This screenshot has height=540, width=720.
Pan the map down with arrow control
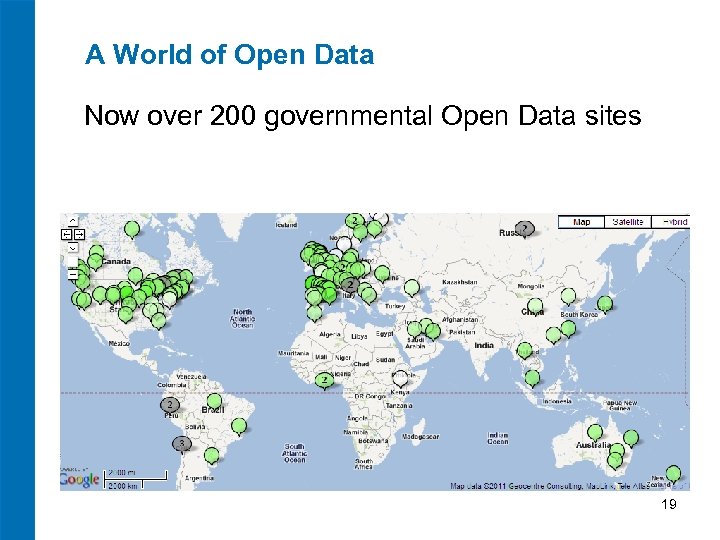[73, 248]
